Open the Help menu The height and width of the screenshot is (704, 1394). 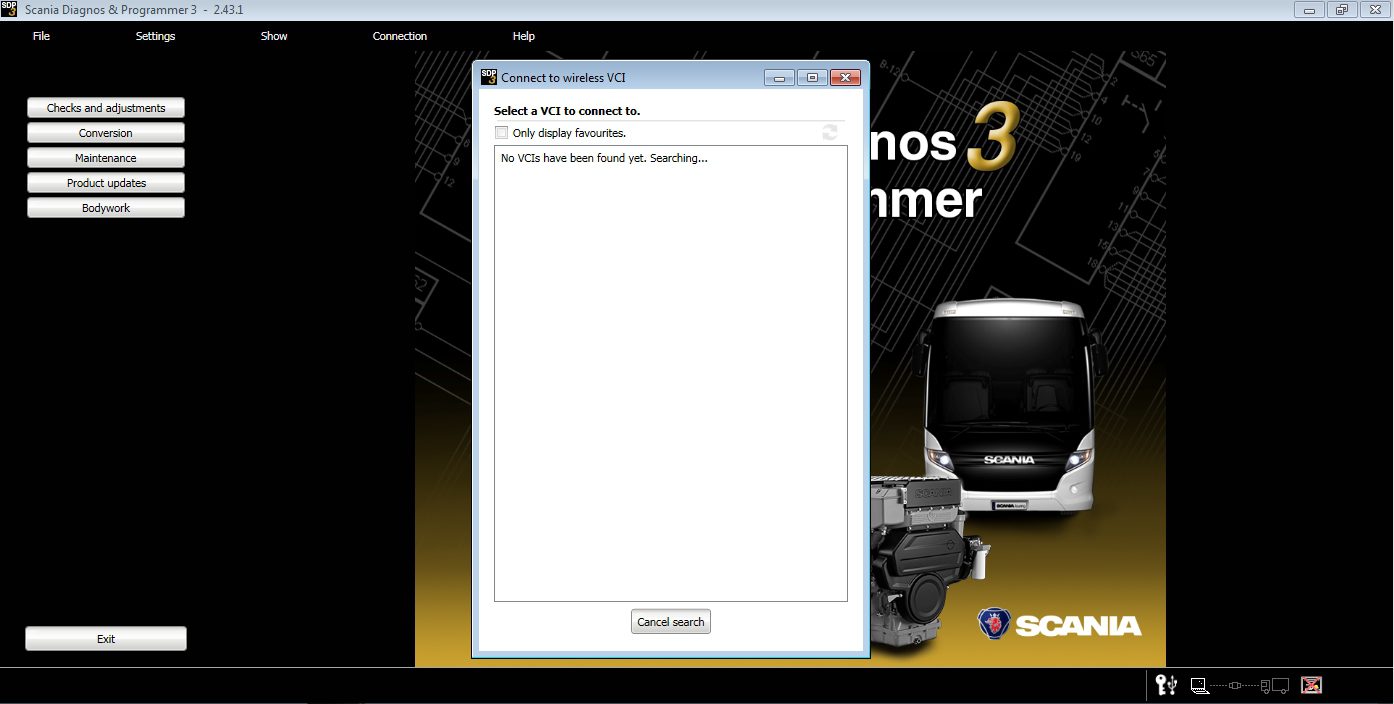[524, 36]
